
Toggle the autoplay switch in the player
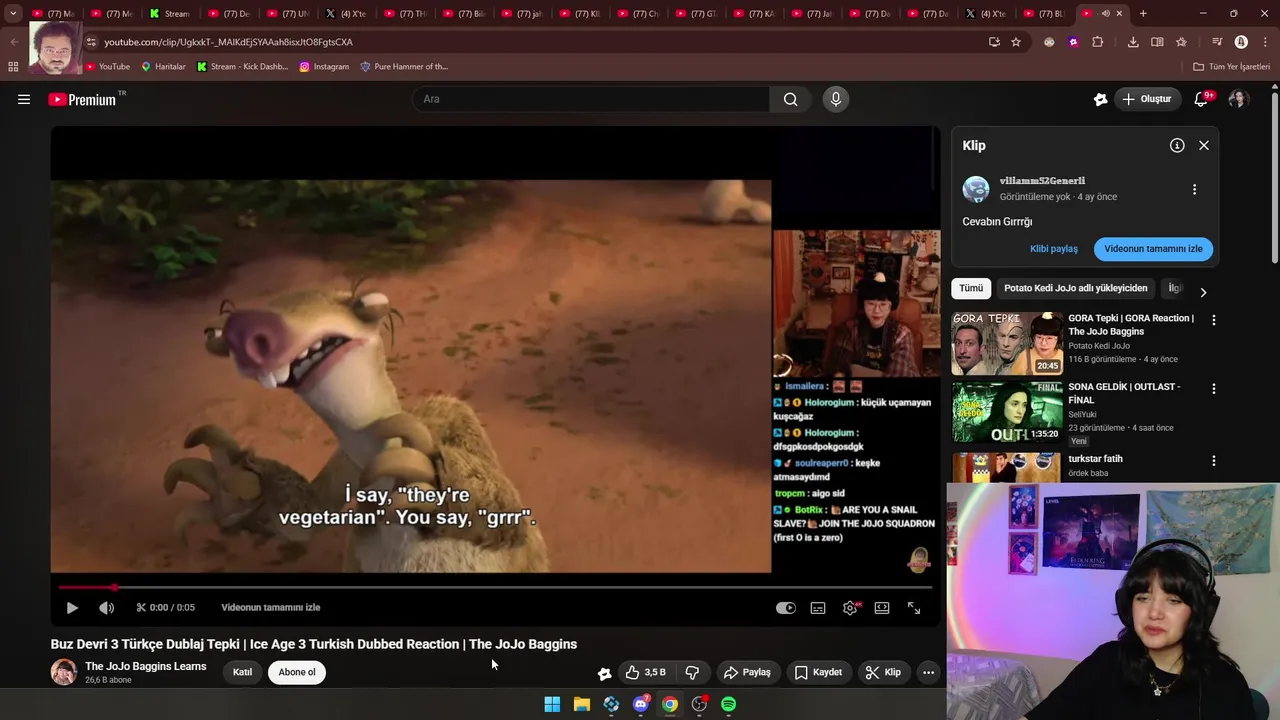point(786,607)
